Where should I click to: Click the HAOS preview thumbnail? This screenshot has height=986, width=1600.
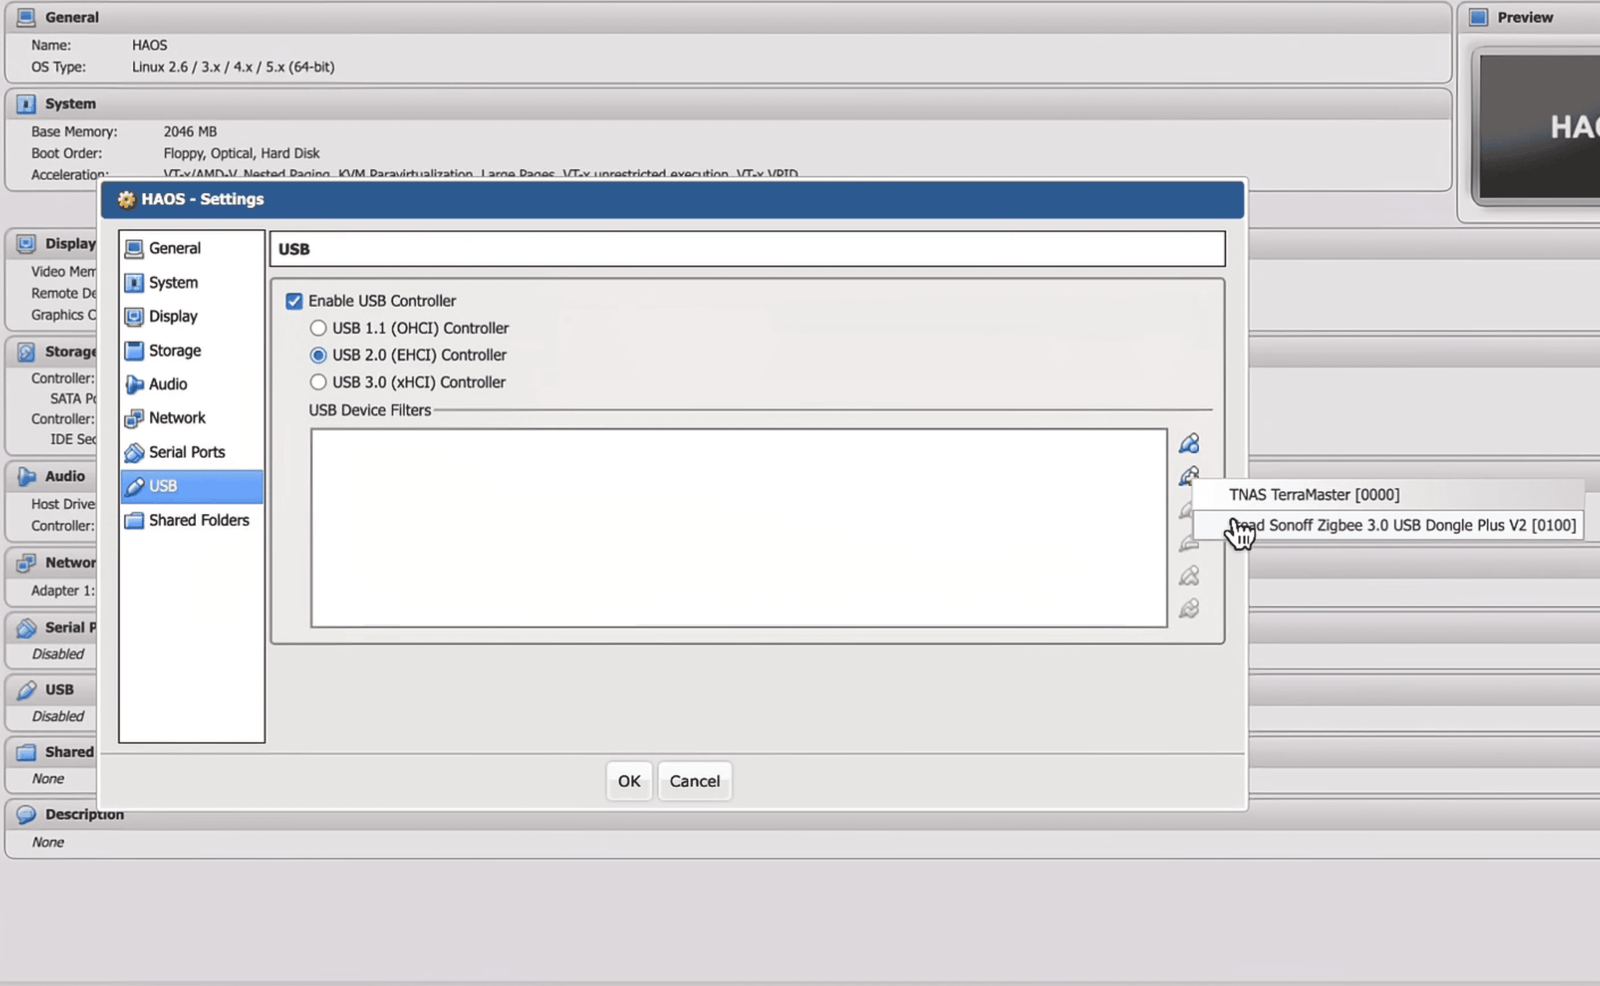tap(1540, 127)
